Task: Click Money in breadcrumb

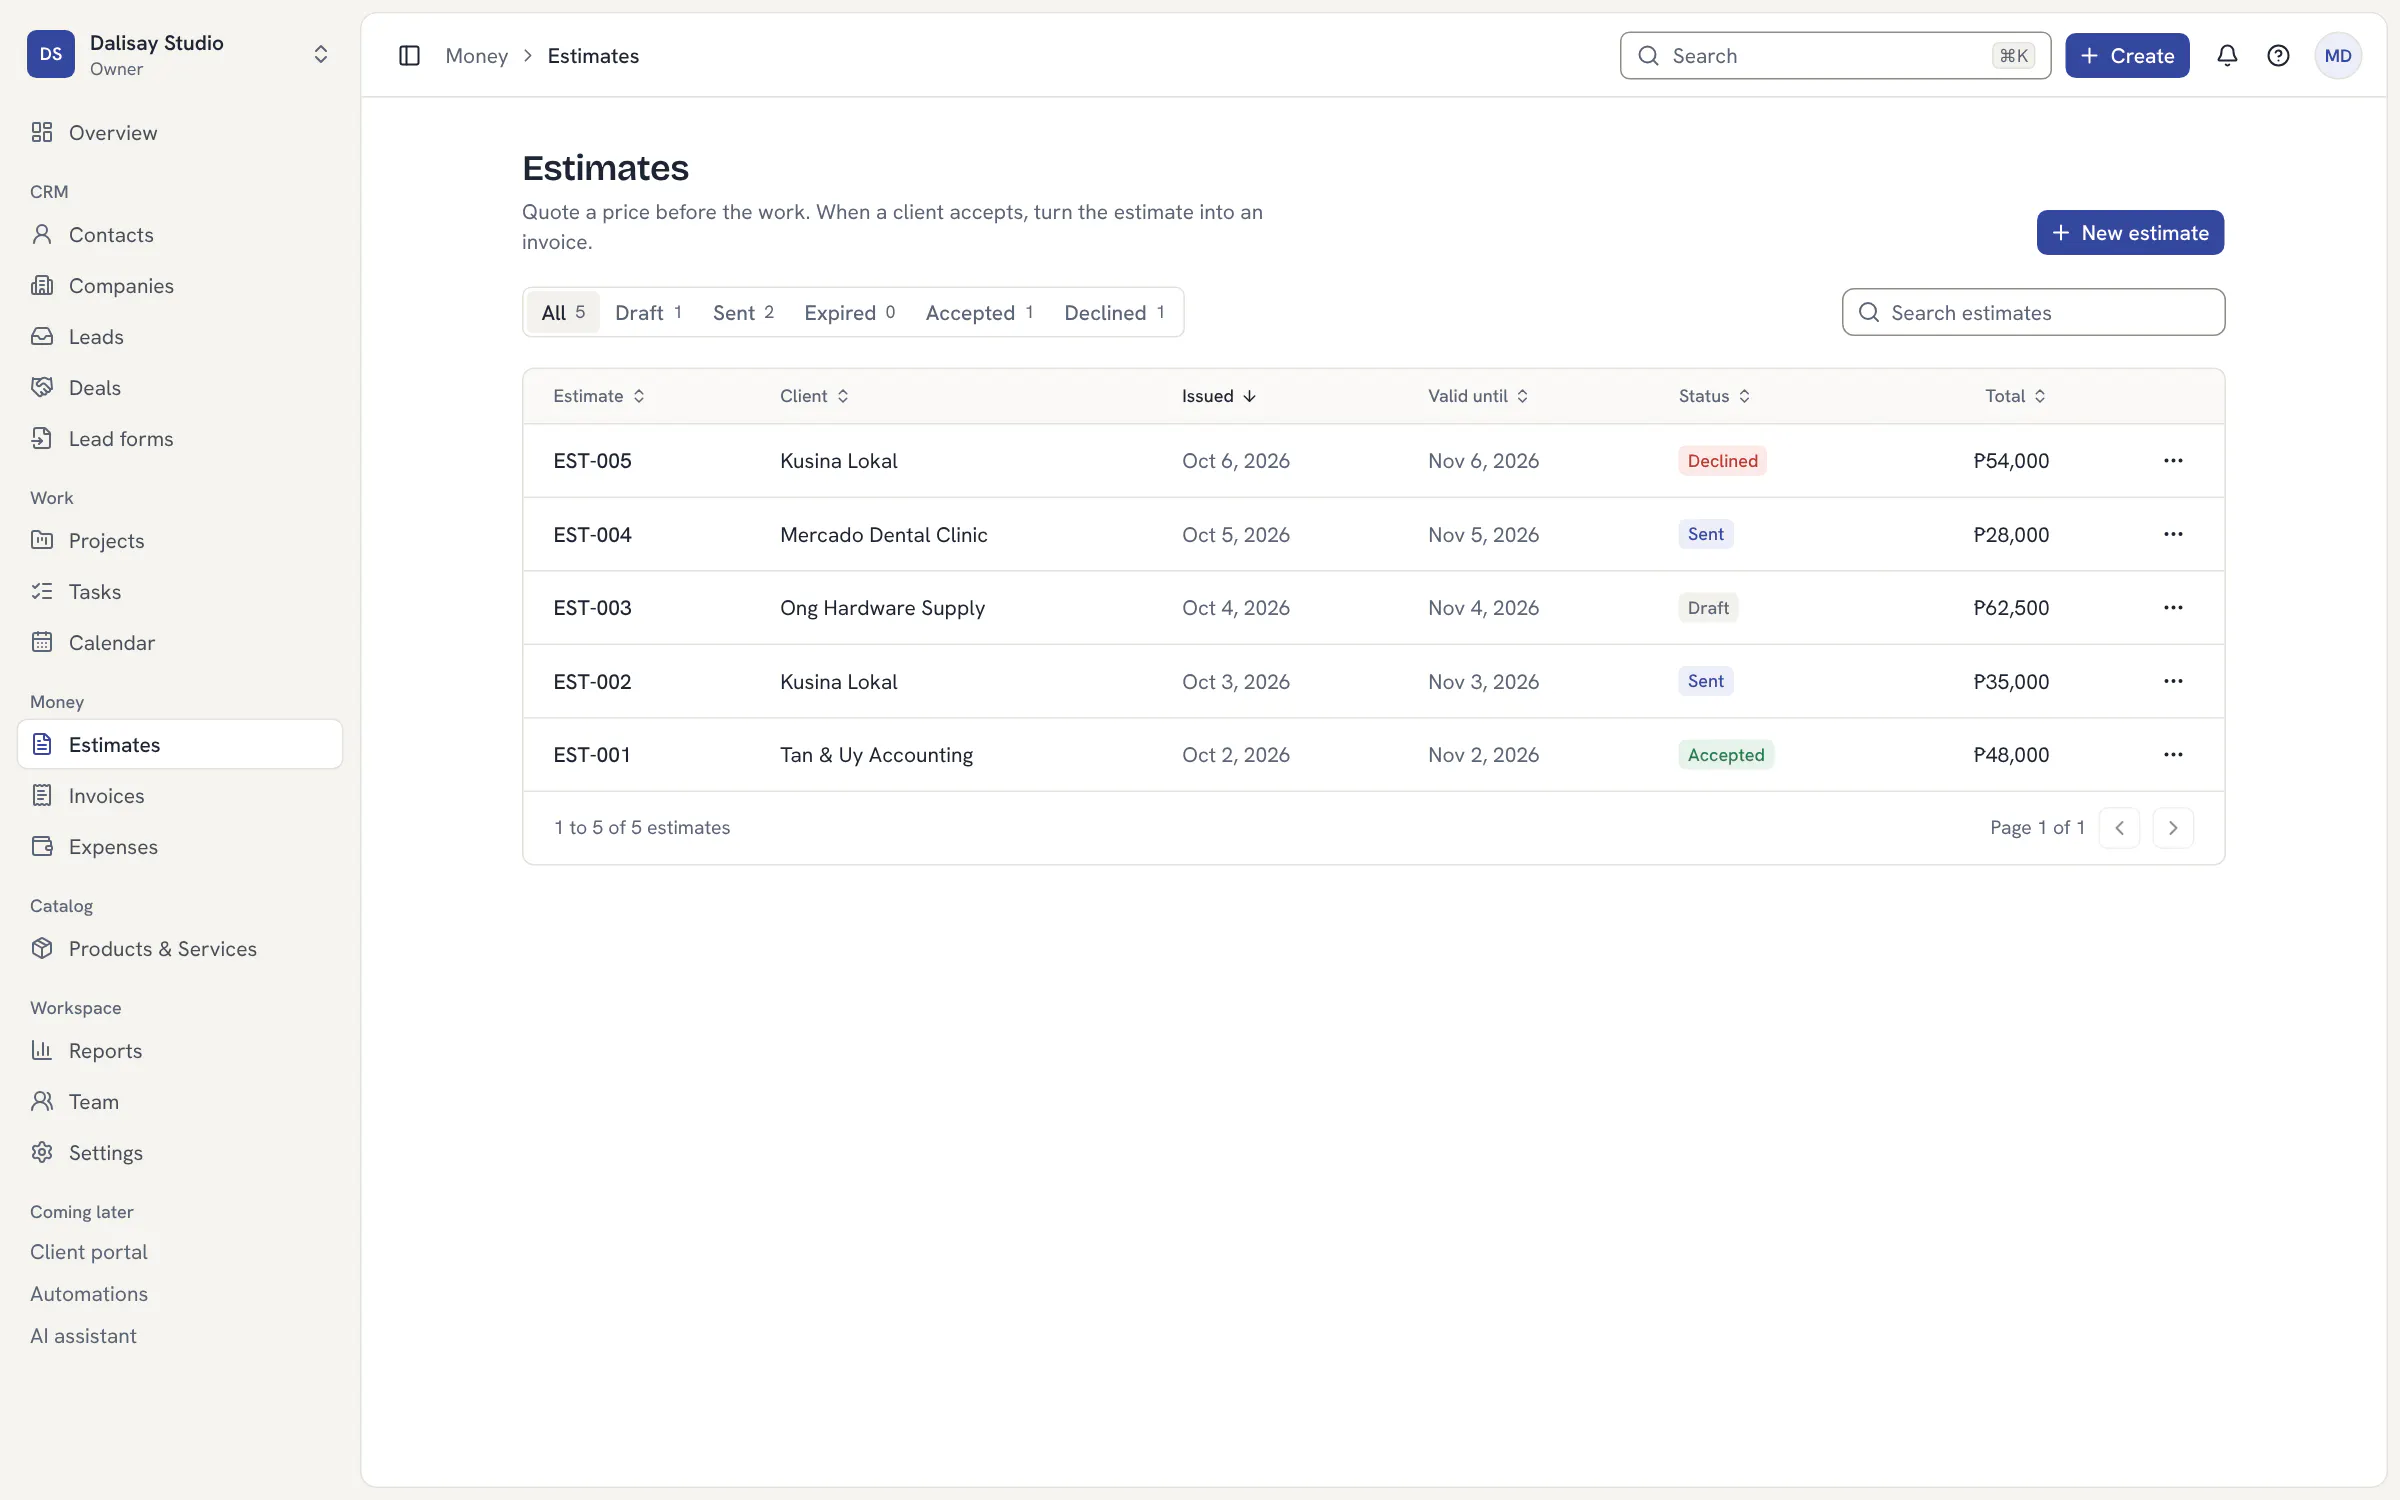Action: coord(477,56)
